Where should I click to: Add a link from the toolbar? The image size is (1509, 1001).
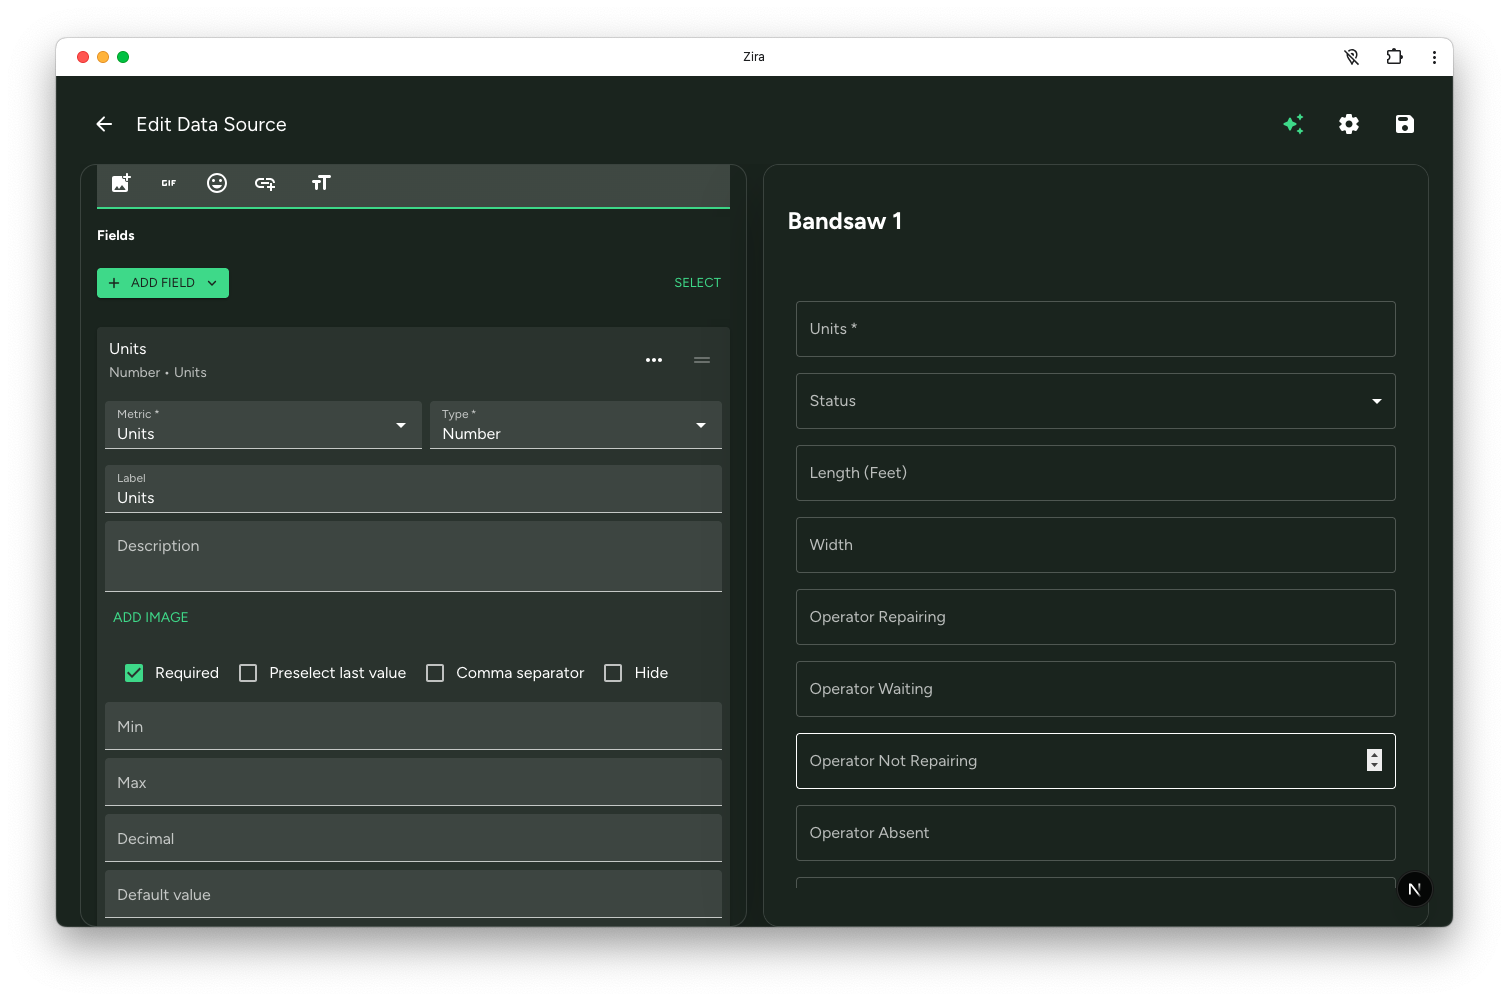coord(265,183)
